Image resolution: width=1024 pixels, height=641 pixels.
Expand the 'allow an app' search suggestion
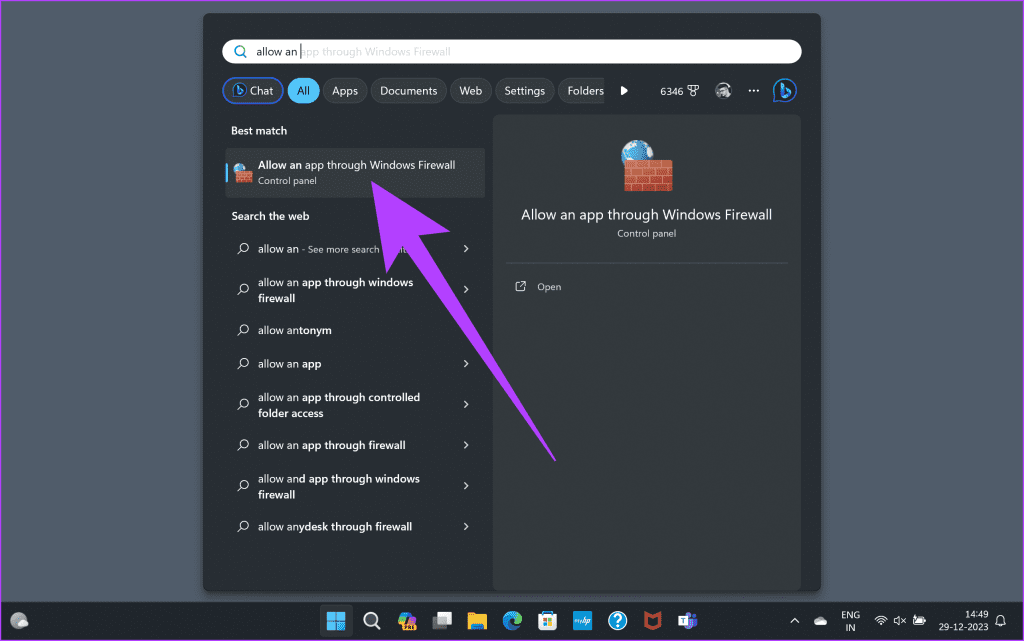(466, 363)
